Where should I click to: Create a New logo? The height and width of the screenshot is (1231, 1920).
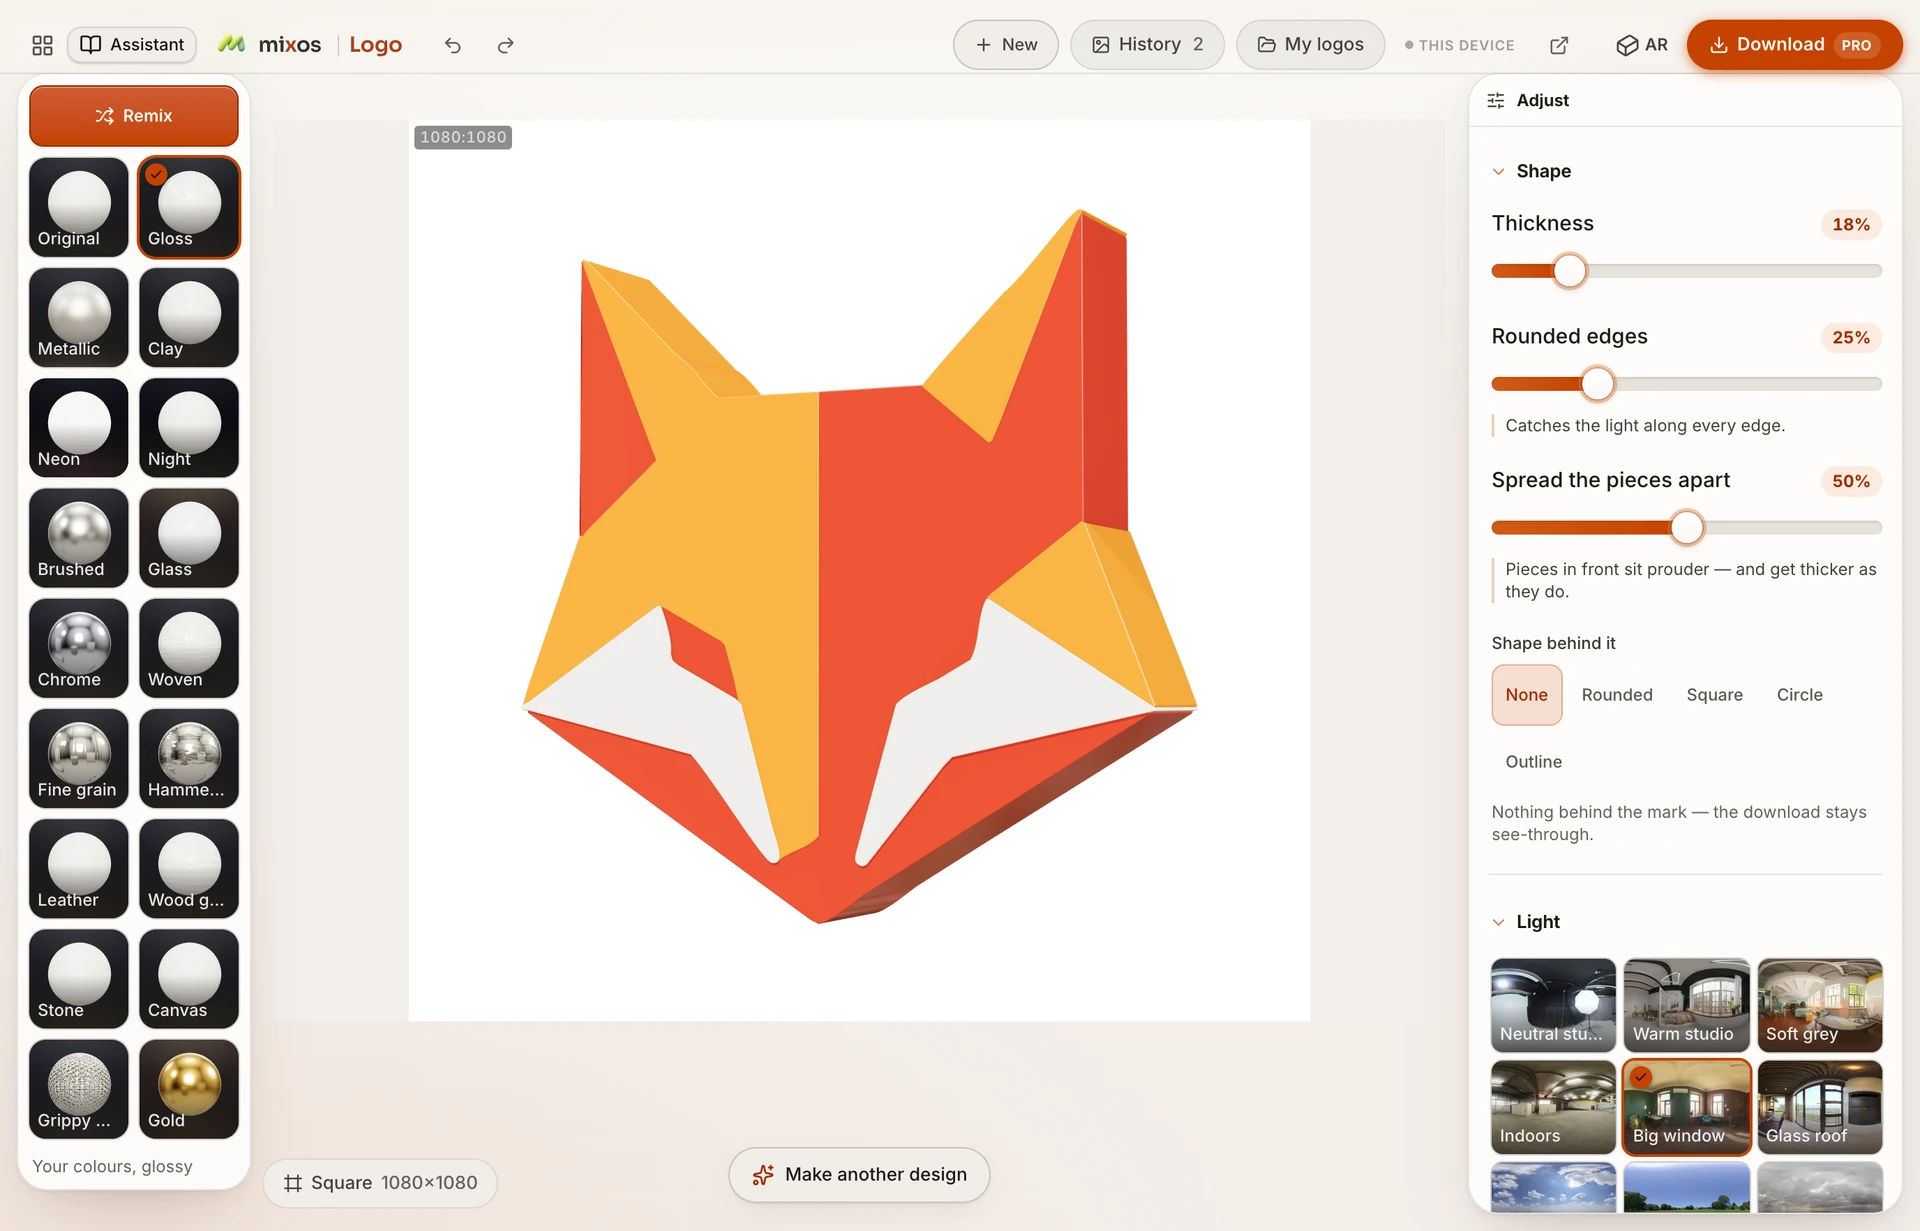pos(1005,45)
